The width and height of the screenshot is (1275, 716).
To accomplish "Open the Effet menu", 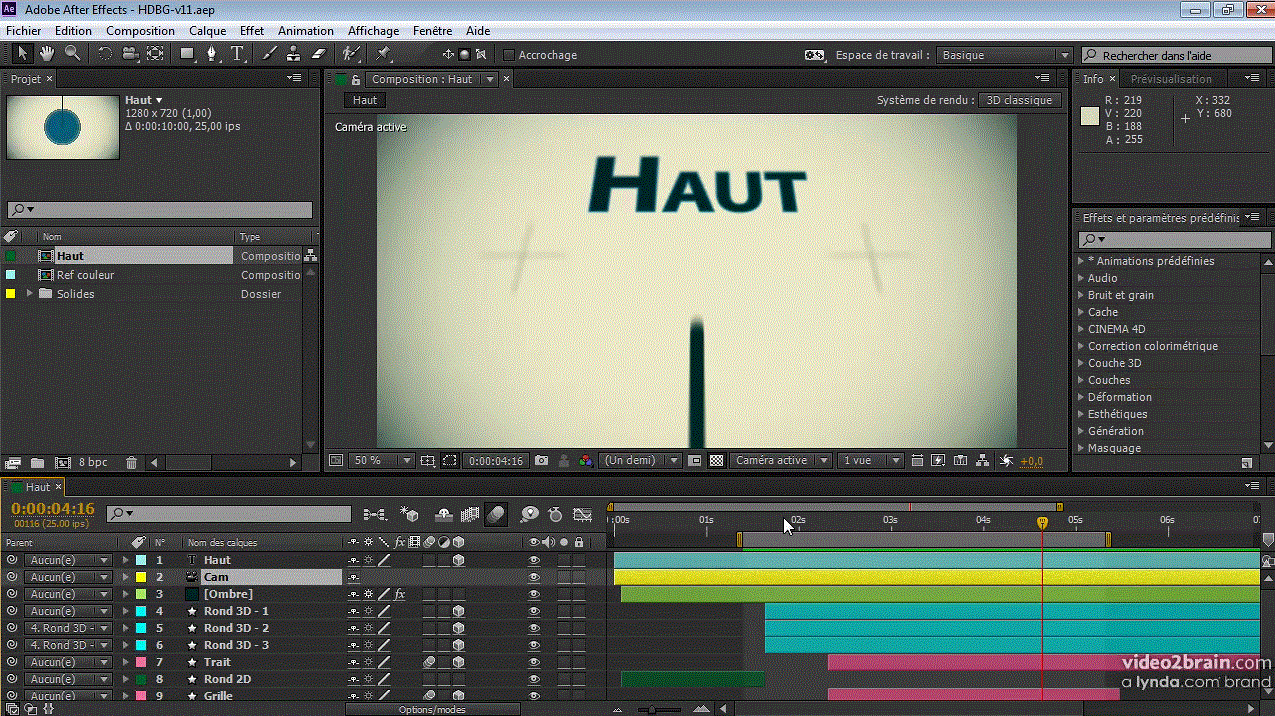I will (252, 31).
